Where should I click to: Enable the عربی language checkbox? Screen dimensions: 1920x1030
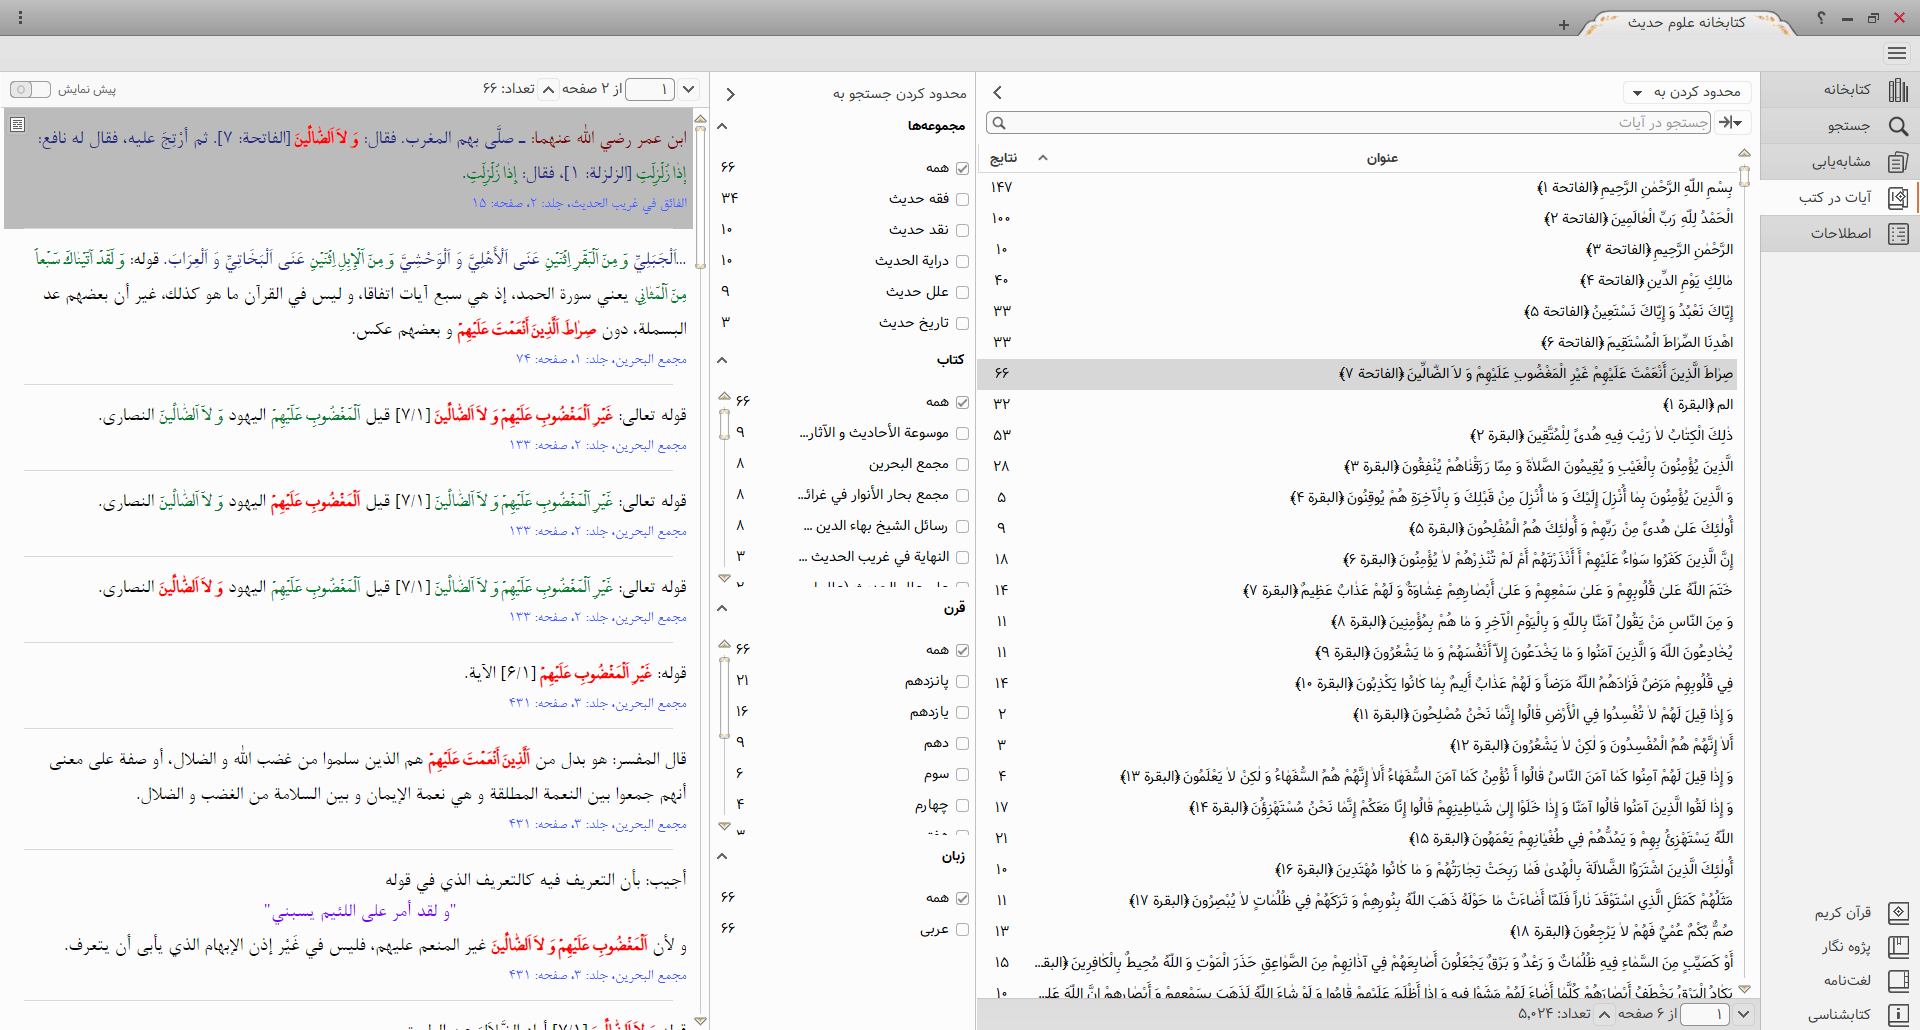pyautogui.click(x=962, y=929)
